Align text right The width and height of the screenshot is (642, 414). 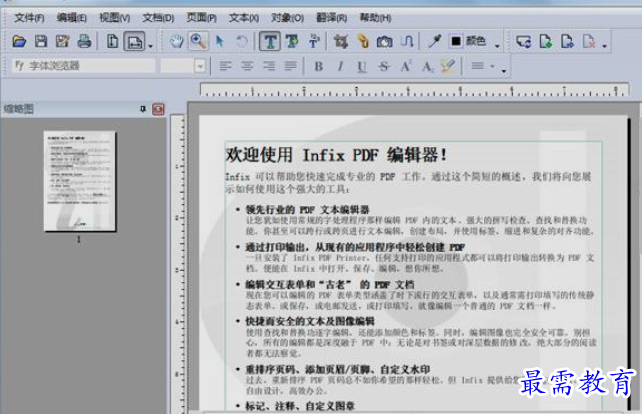click(x=269, y=66)
